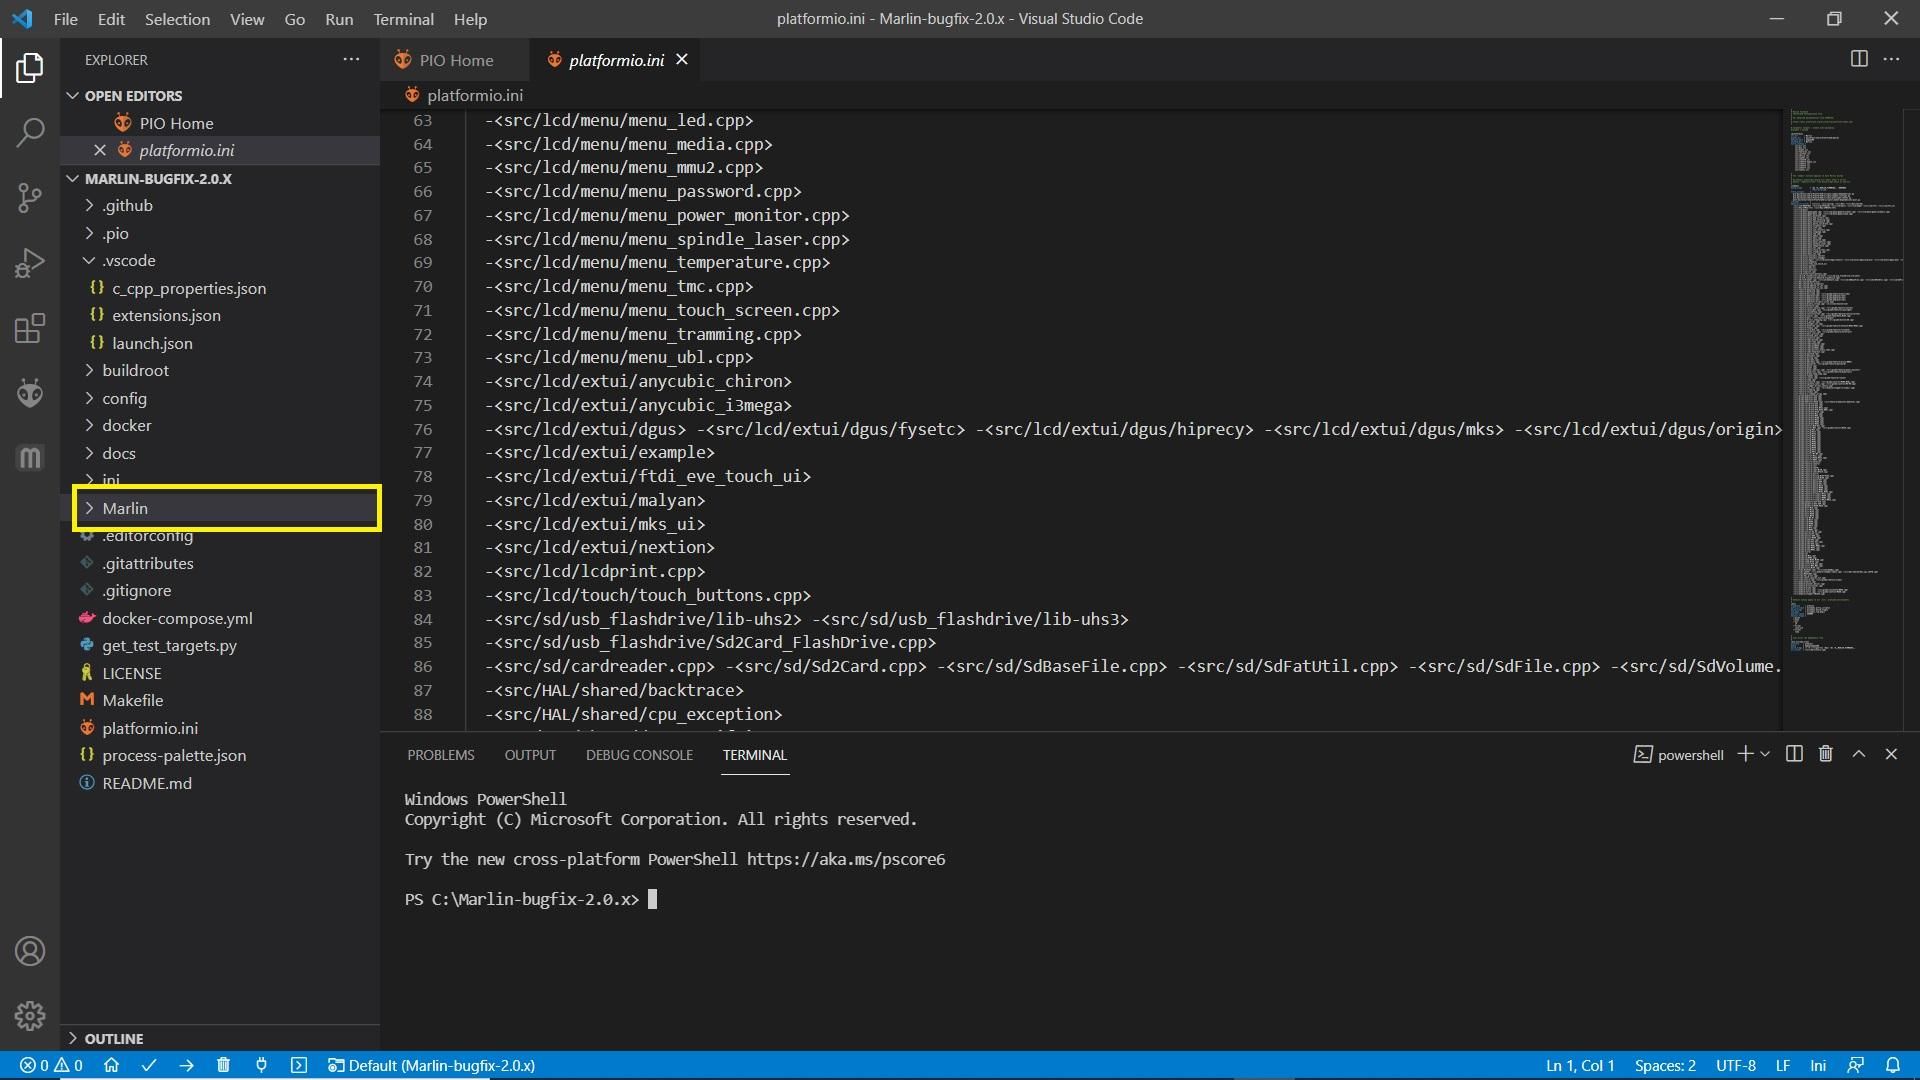Switch to the PROBLEMS panel tab
The width and height of the screenshot is (1920, 1080).
click(x=440, y=755)
